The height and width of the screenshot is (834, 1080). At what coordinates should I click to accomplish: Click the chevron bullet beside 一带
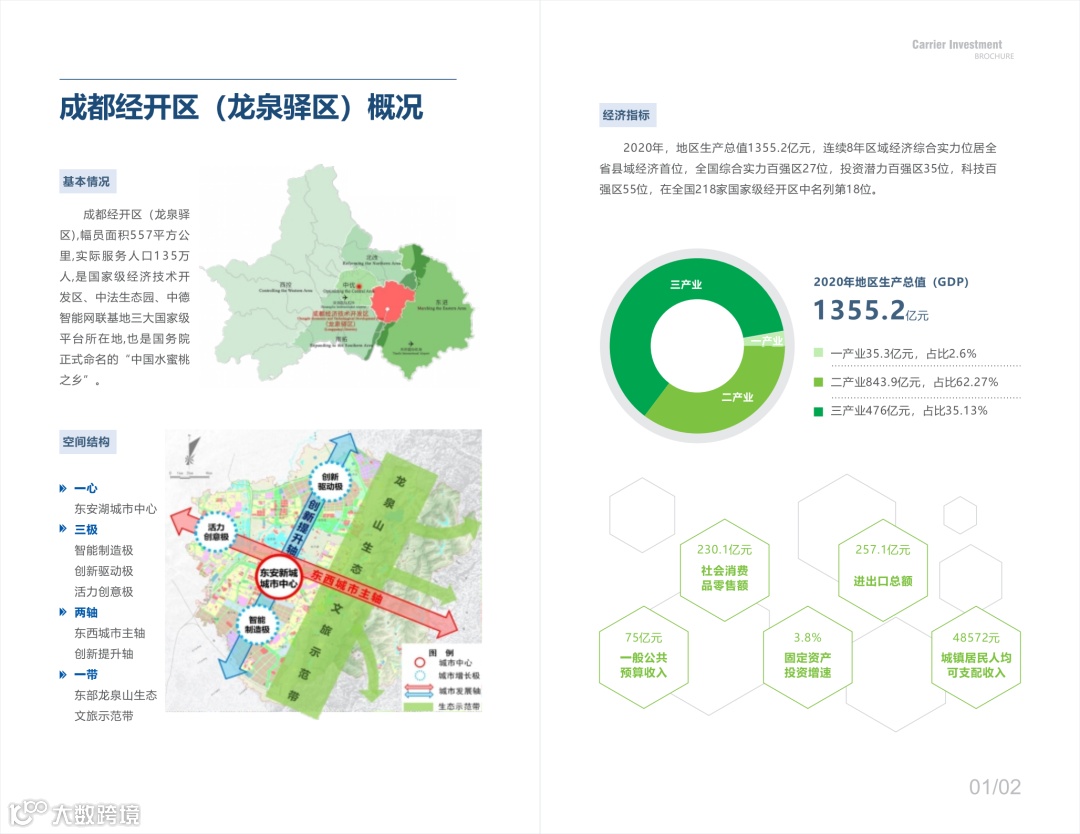[x=63, y=674]
